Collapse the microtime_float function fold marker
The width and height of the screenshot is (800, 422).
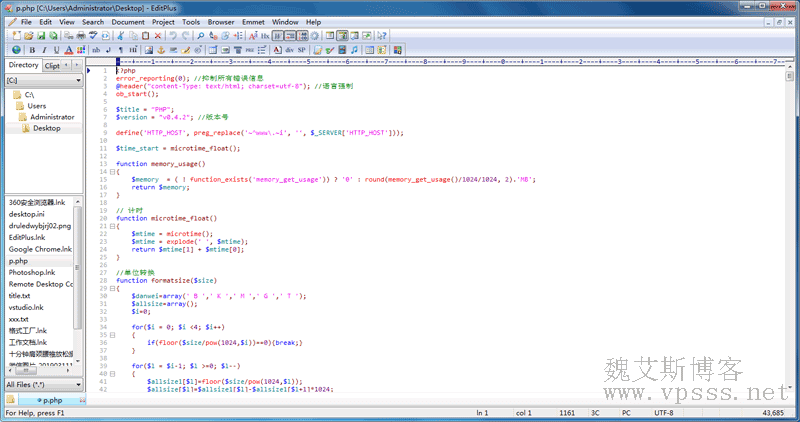pyautogui.click(x=110, y=226)
